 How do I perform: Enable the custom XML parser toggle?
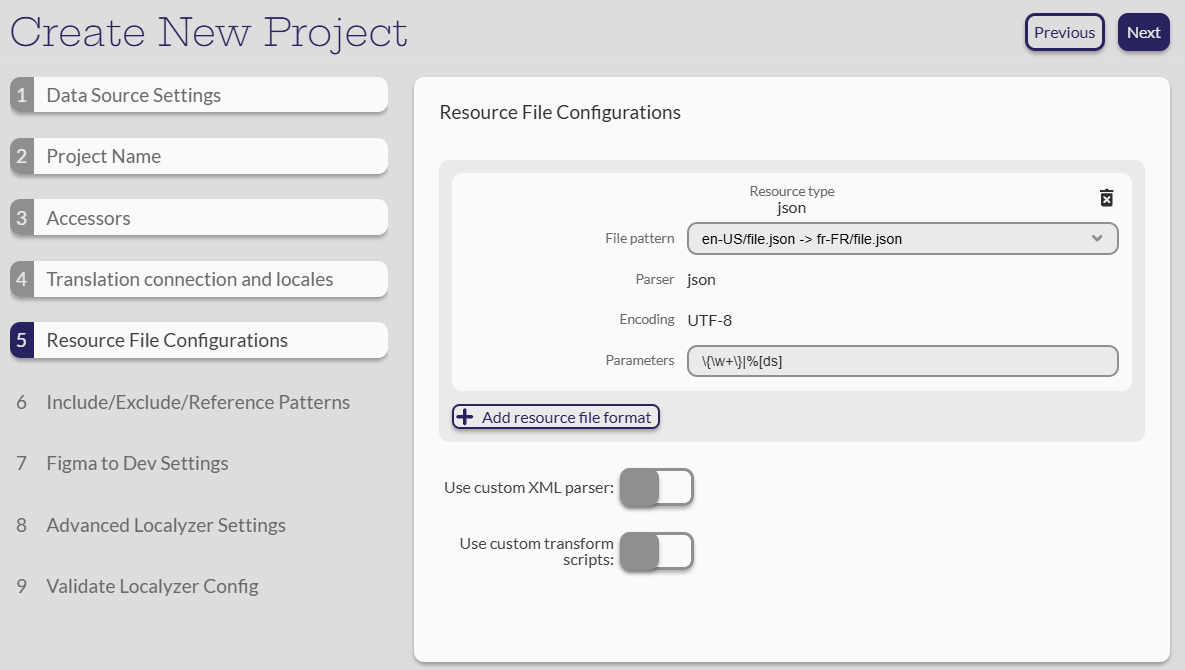656,488
